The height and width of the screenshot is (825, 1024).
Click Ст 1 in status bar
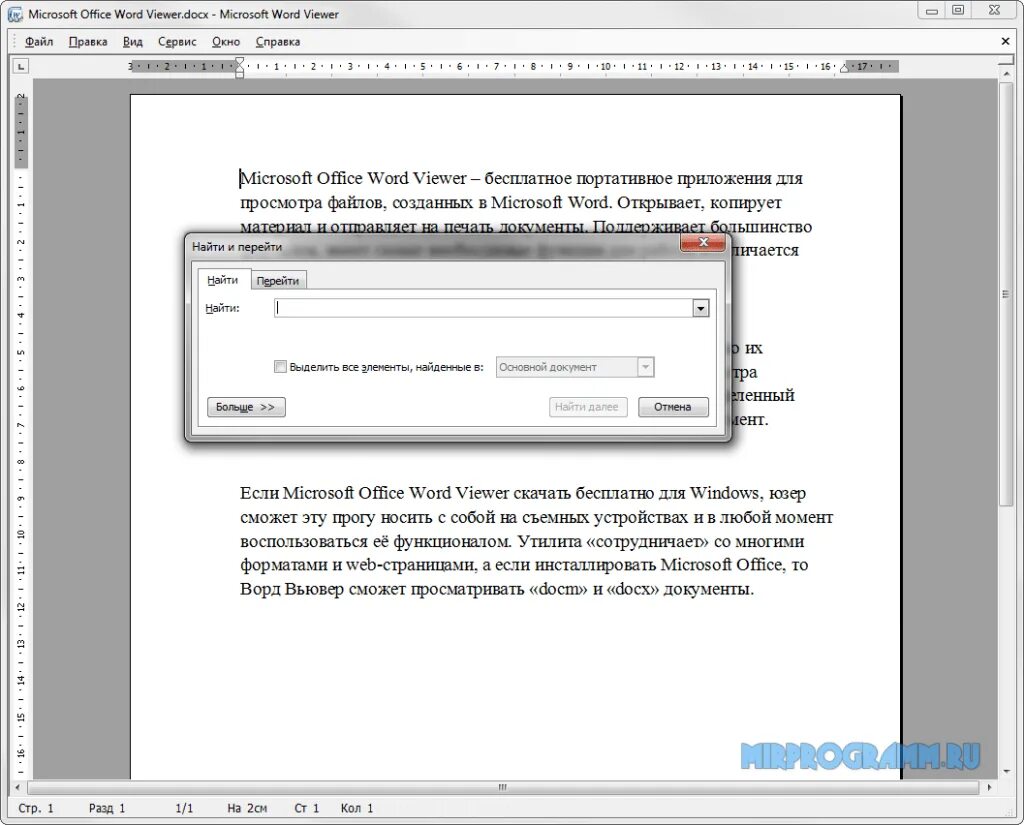point(306,809)
